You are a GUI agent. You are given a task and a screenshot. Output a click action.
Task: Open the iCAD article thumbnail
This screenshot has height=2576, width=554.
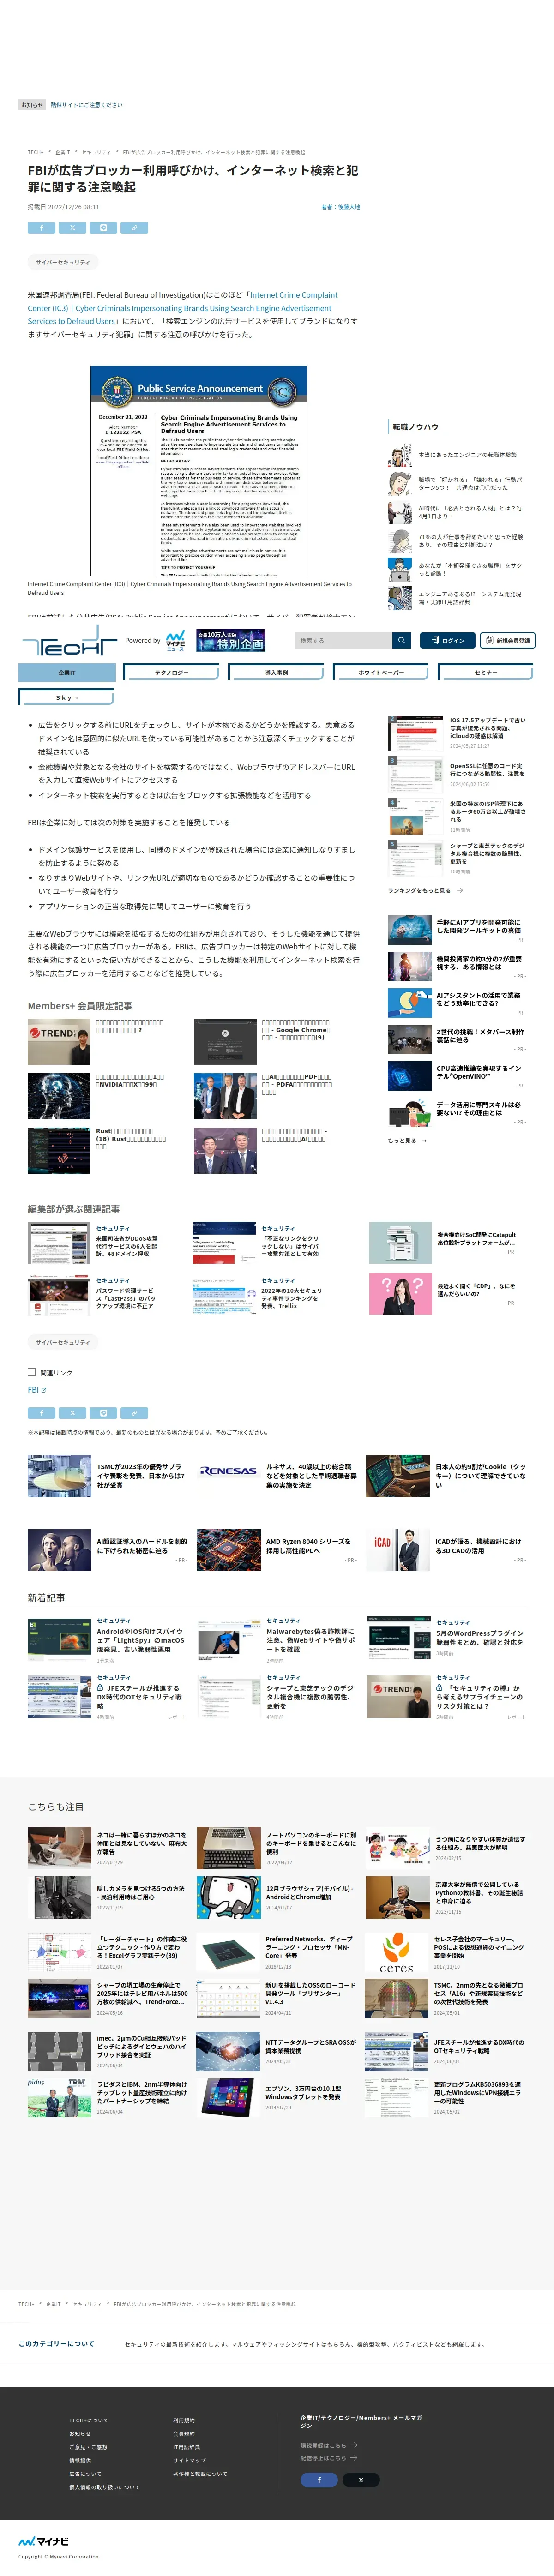[398, 1550]
